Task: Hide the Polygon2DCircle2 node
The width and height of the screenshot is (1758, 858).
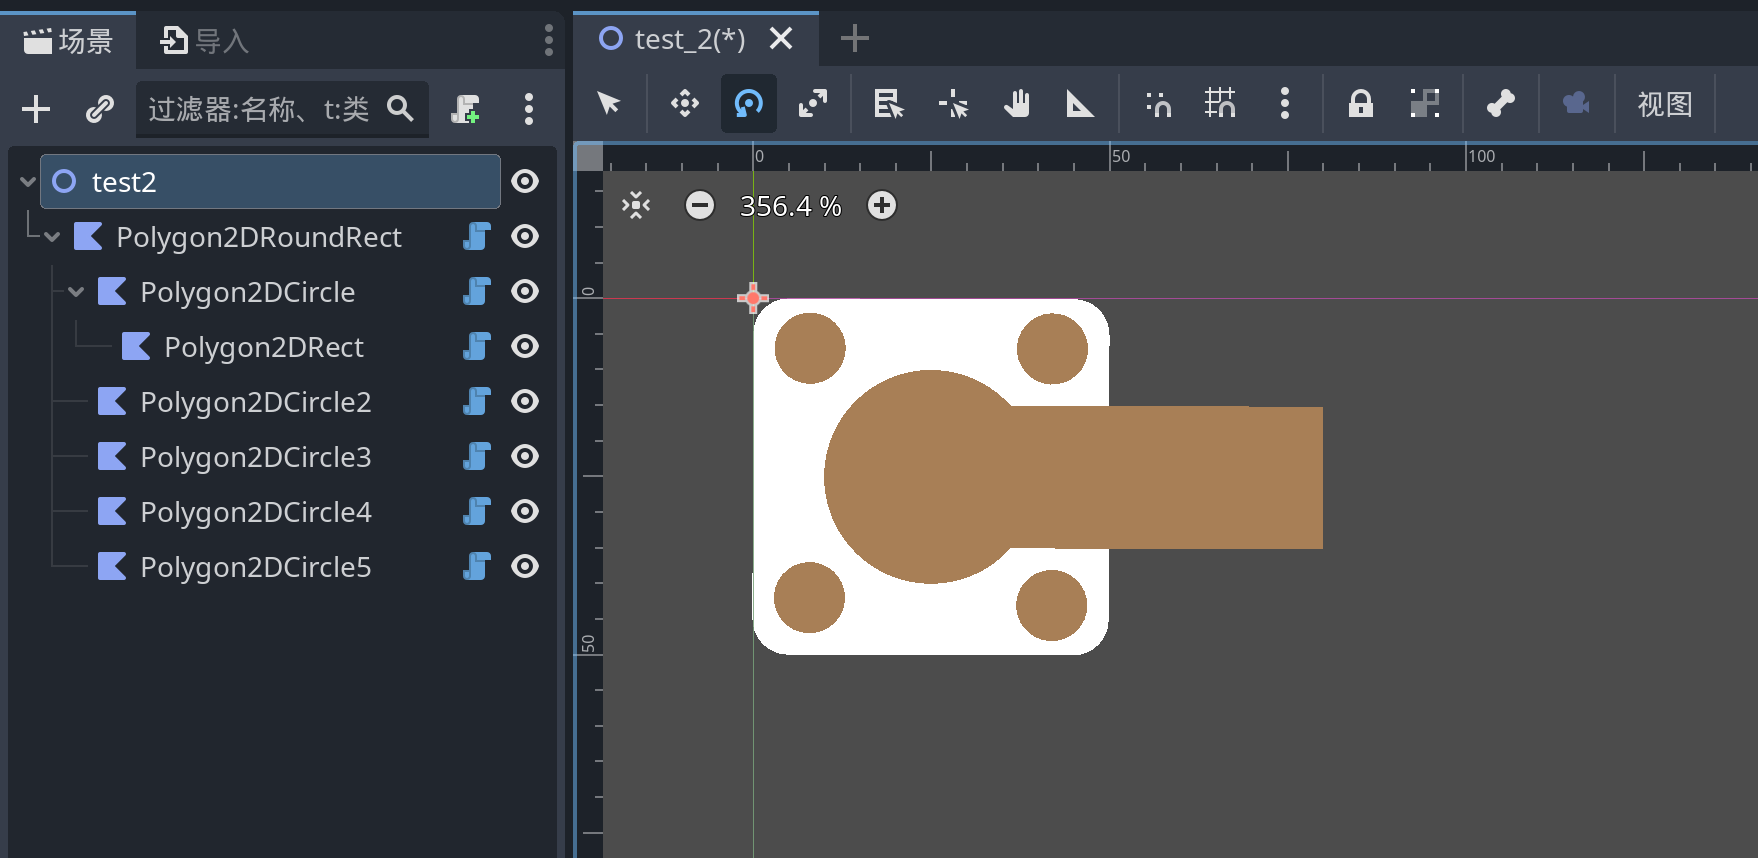Action: [x=525, y=401]
